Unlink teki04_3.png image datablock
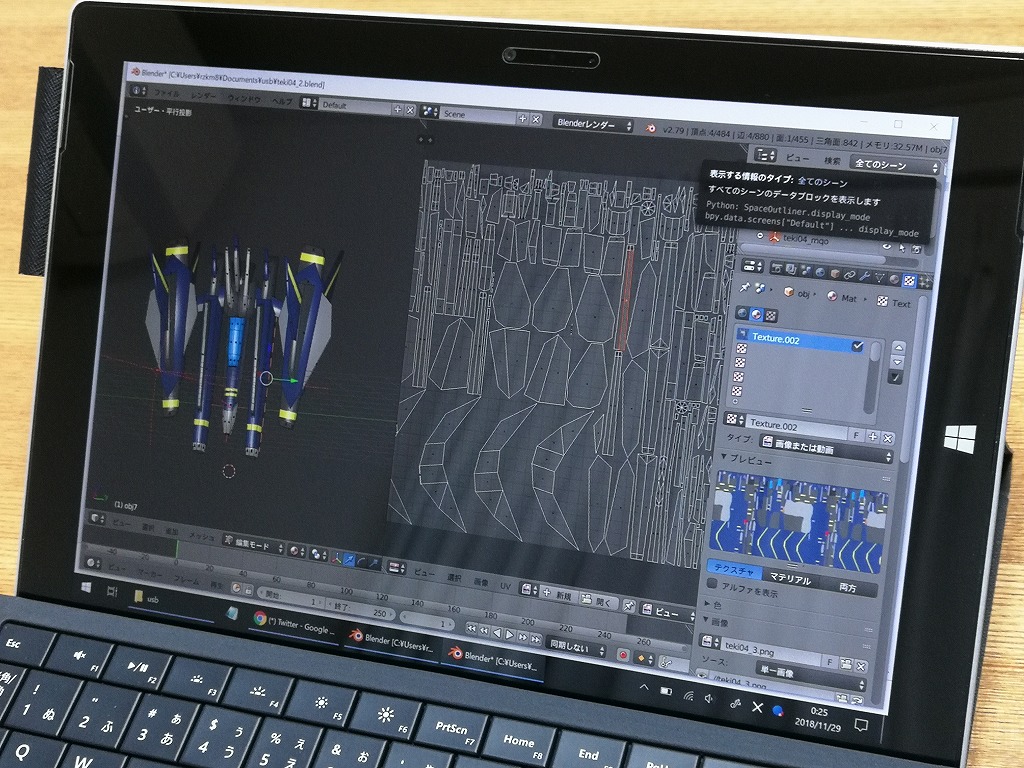 pyautogui.click(x=861, y=667)
